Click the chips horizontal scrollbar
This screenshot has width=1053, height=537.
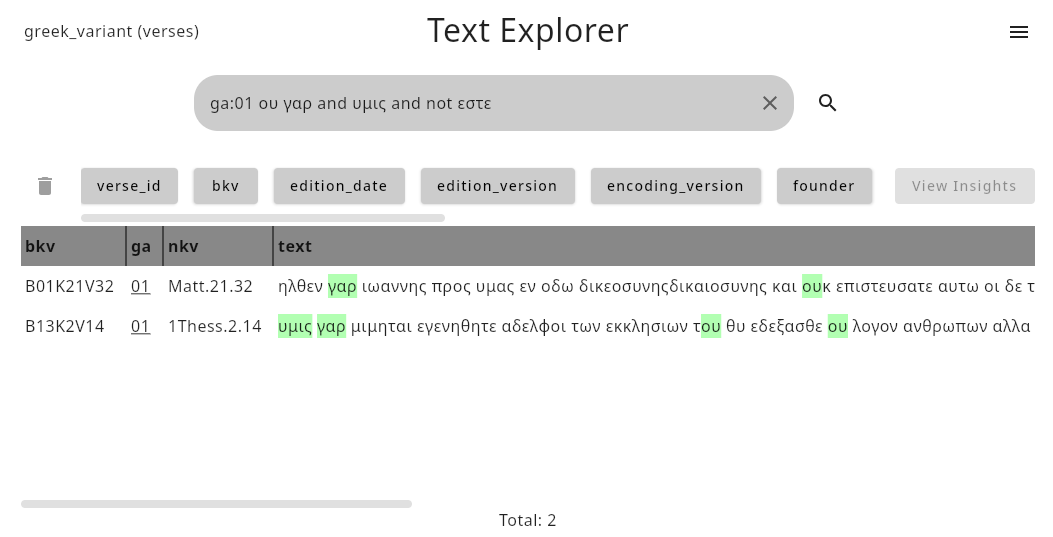pyautogui.click(x=263, y=218)
